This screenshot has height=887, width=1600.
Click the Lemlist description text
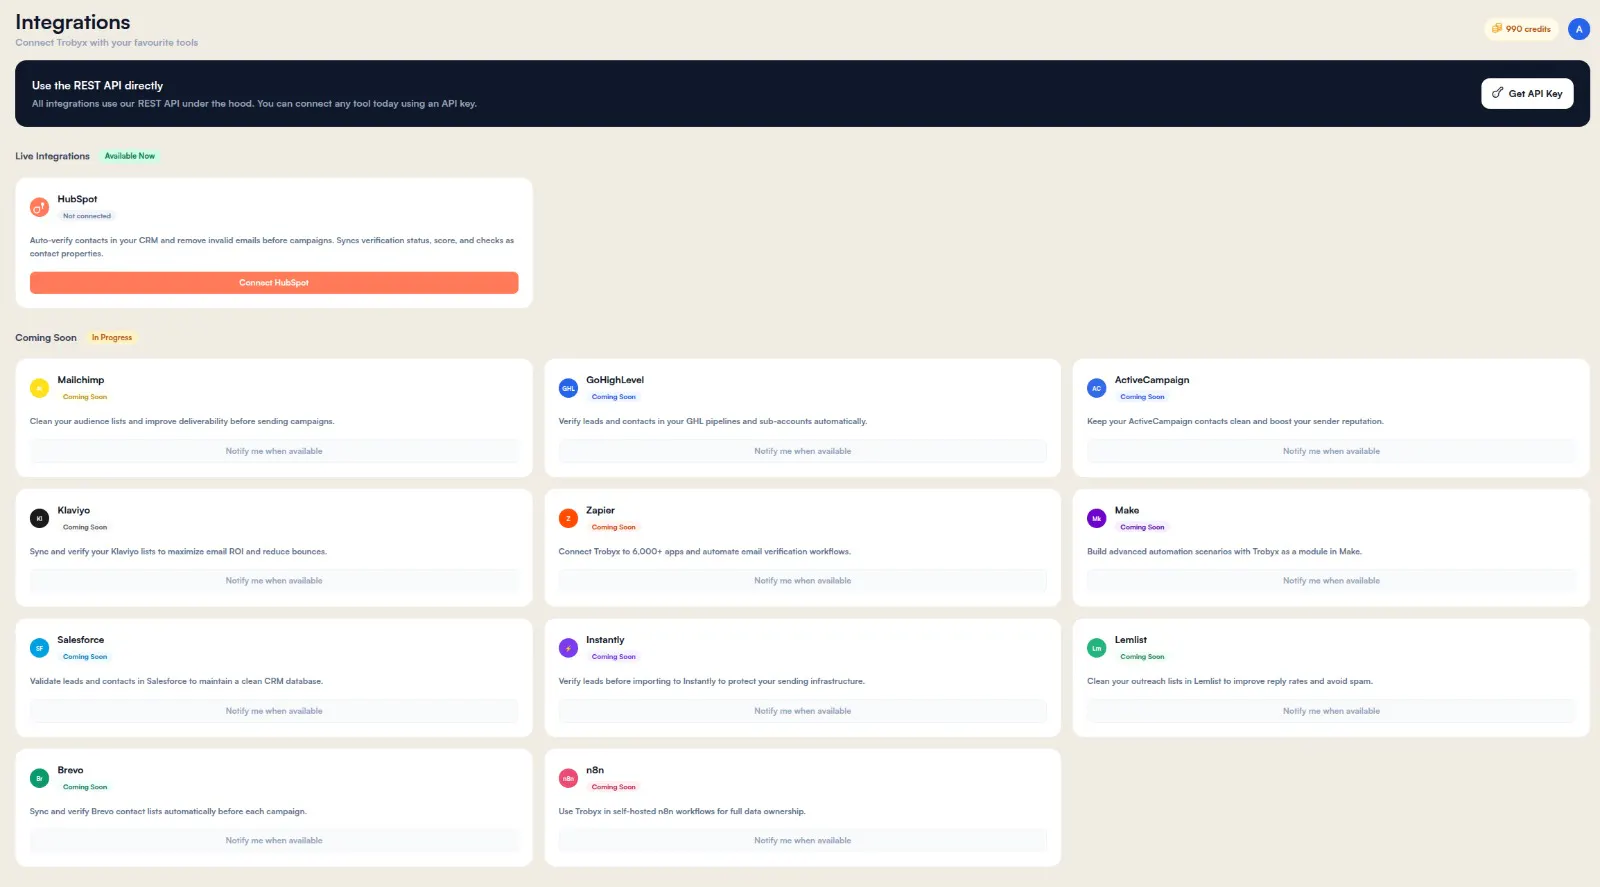point(1230,682)
